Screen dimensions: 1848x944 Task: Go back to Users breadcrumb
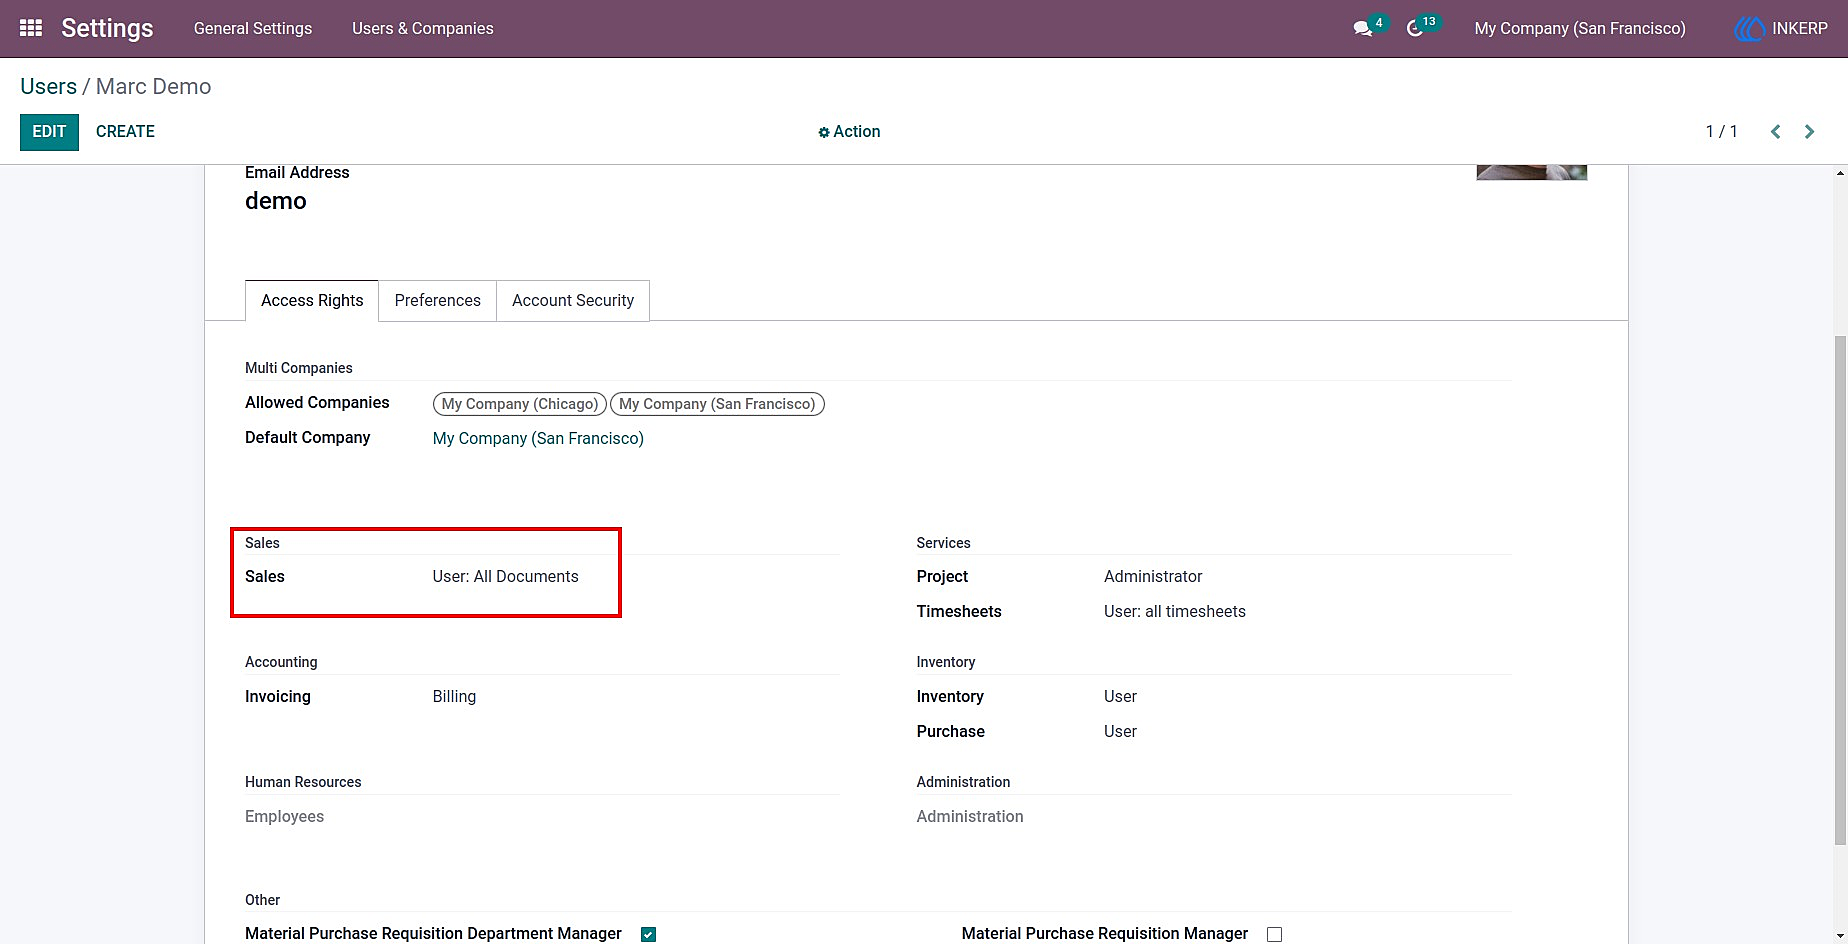tap(48, 86)
